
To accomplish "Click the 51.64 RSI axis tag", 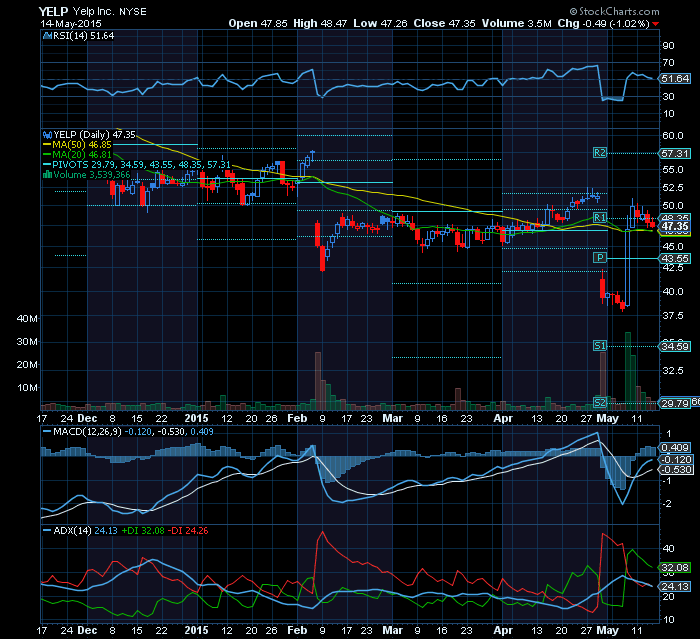I will tap(675, 79).
